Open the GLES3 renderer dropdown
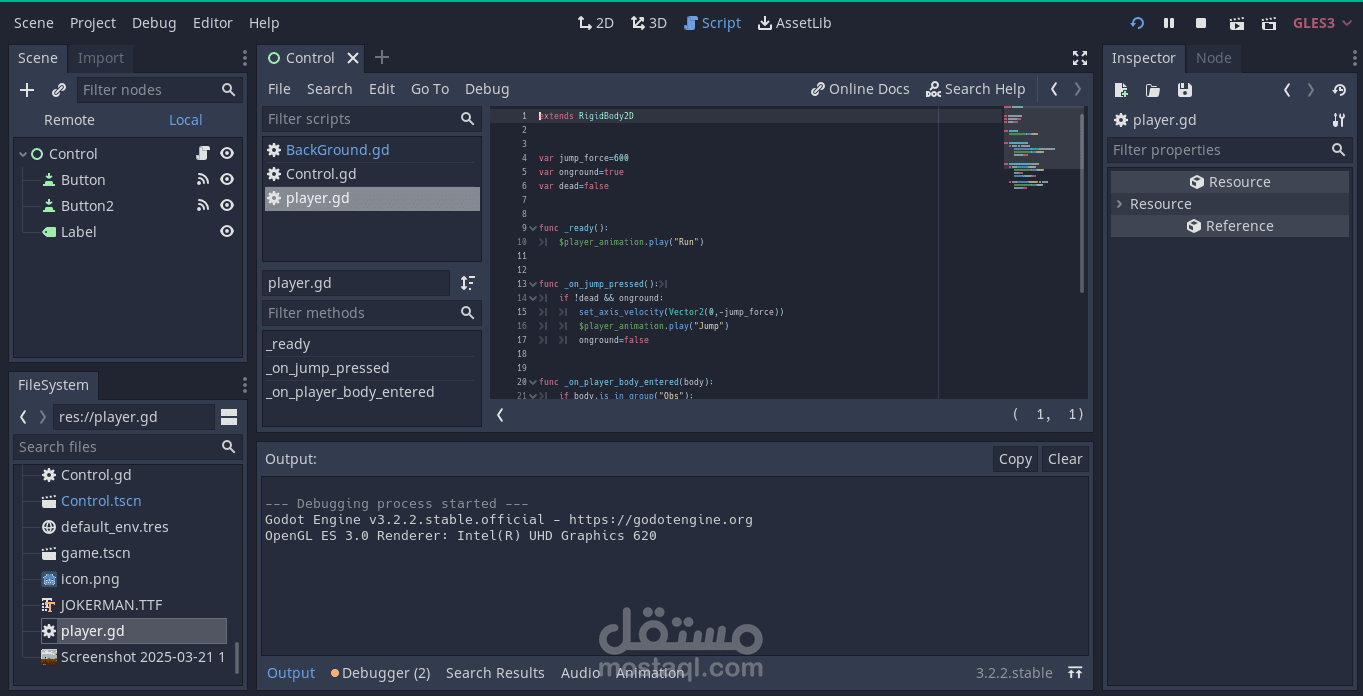Screen dimensions: 1363x696 point(1321,23)
